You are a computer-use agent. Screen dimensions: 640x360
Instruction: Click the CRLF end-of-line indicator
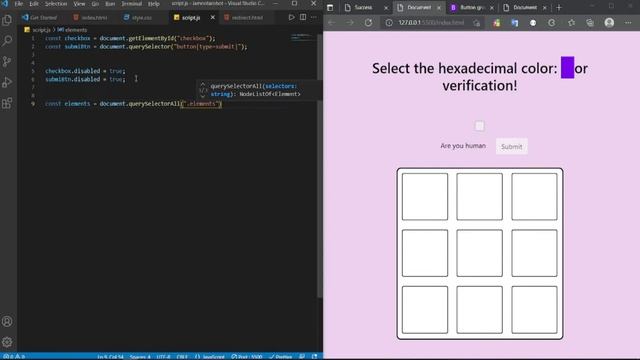[182, 356]
